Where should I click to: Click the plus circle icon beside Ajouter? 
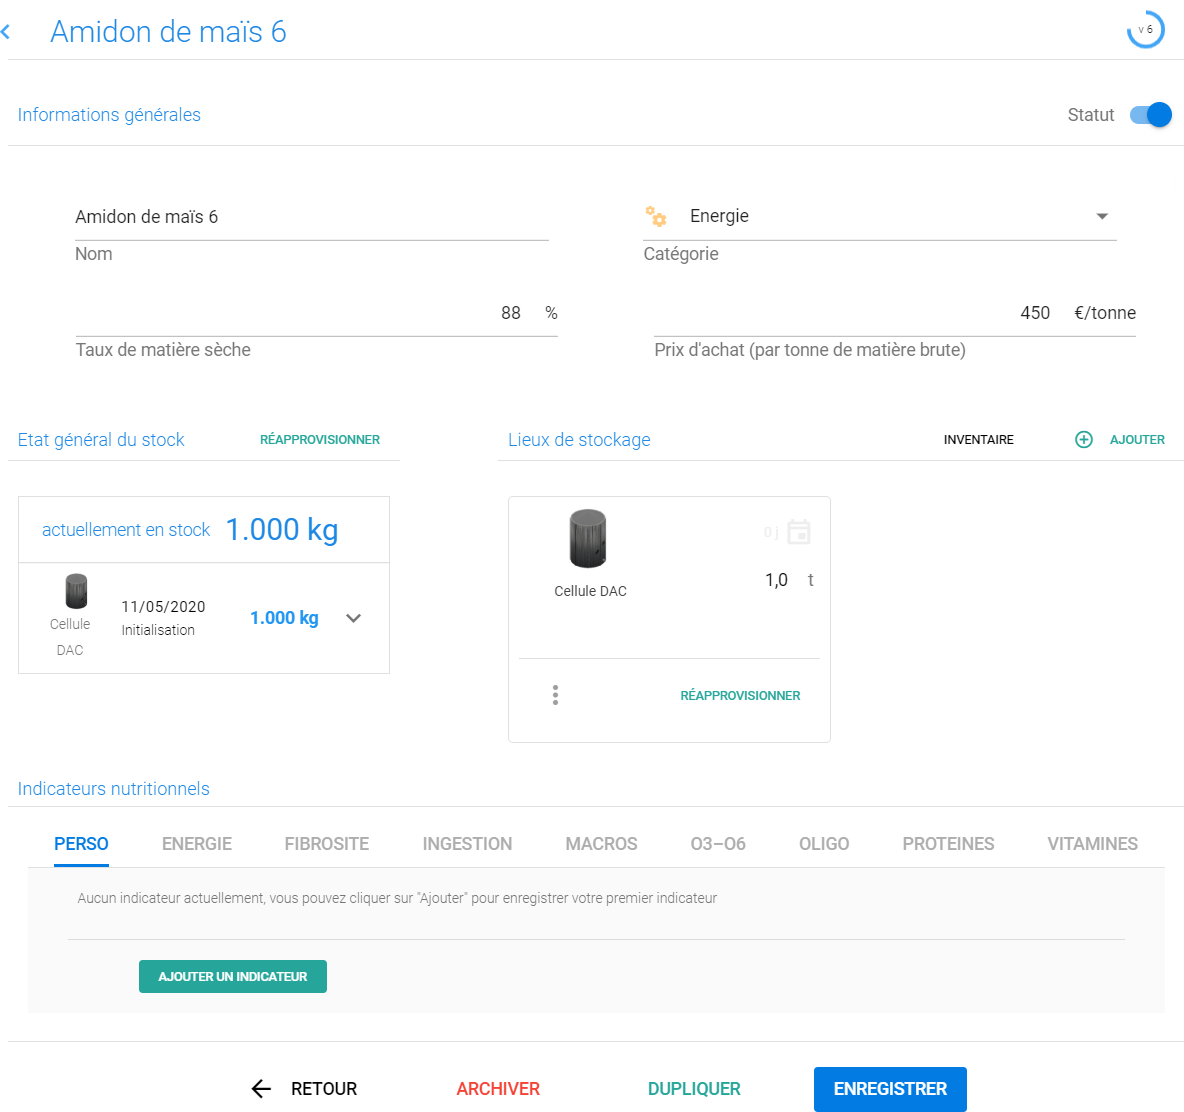click(1084, 439)
